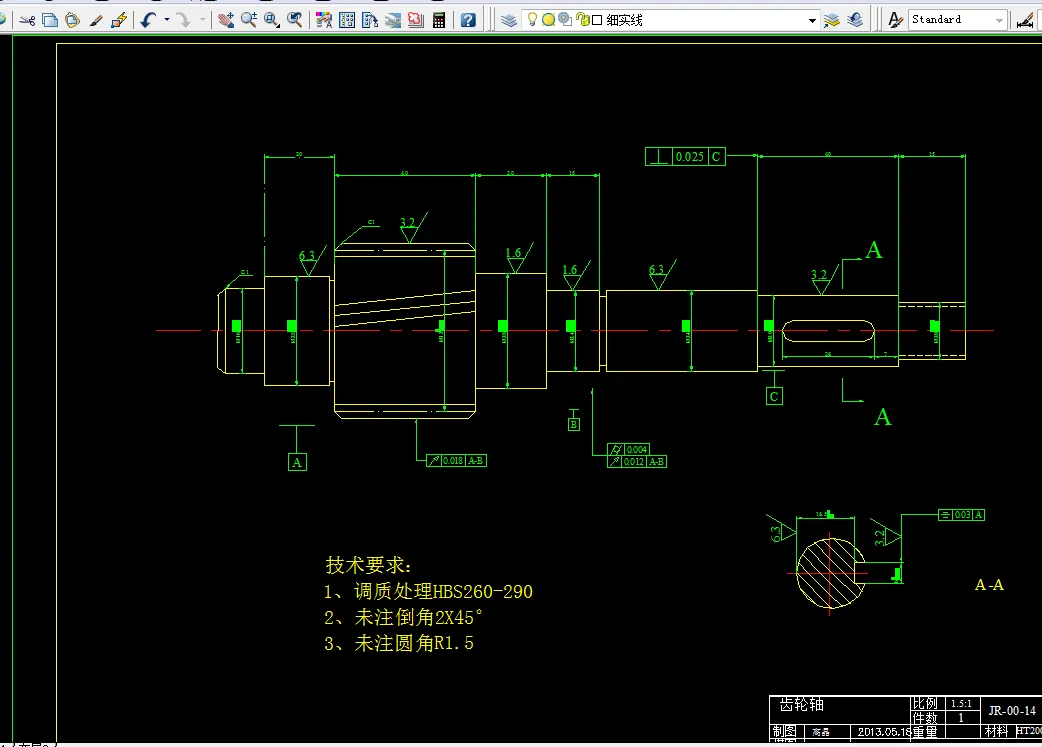1042x747 pixels.
Task: Select the text 未注圆角R1.5
Action: [414, 643]
